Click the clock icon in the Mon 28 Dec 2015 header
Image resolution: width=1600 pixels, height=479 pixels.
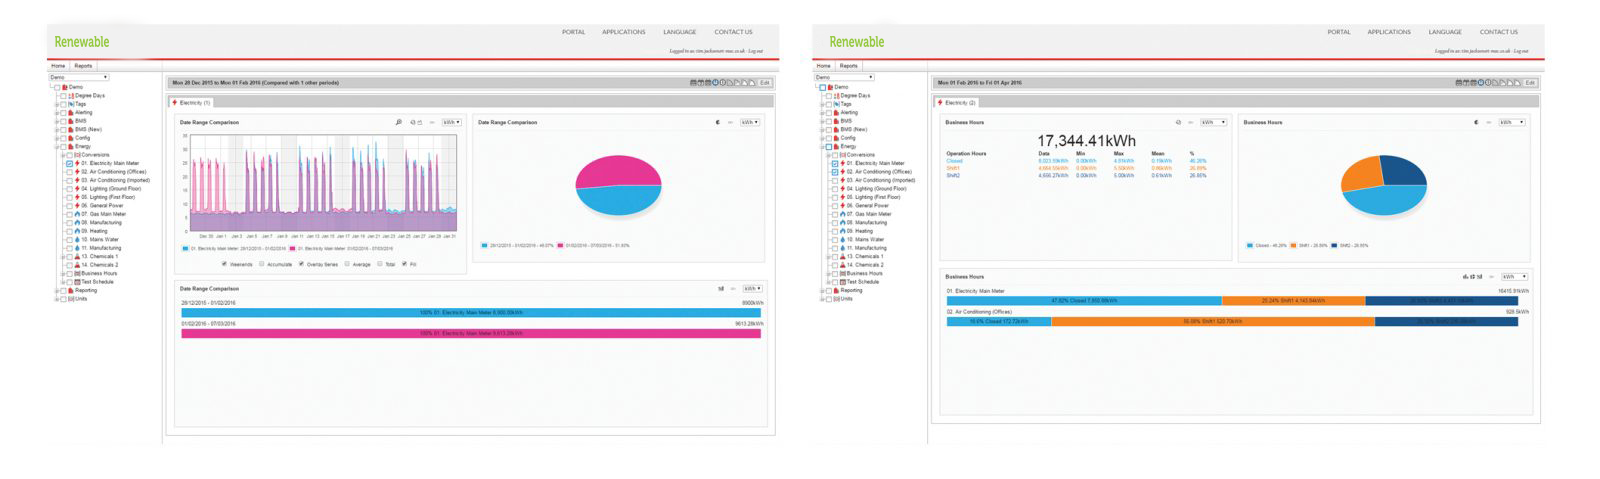715,83
